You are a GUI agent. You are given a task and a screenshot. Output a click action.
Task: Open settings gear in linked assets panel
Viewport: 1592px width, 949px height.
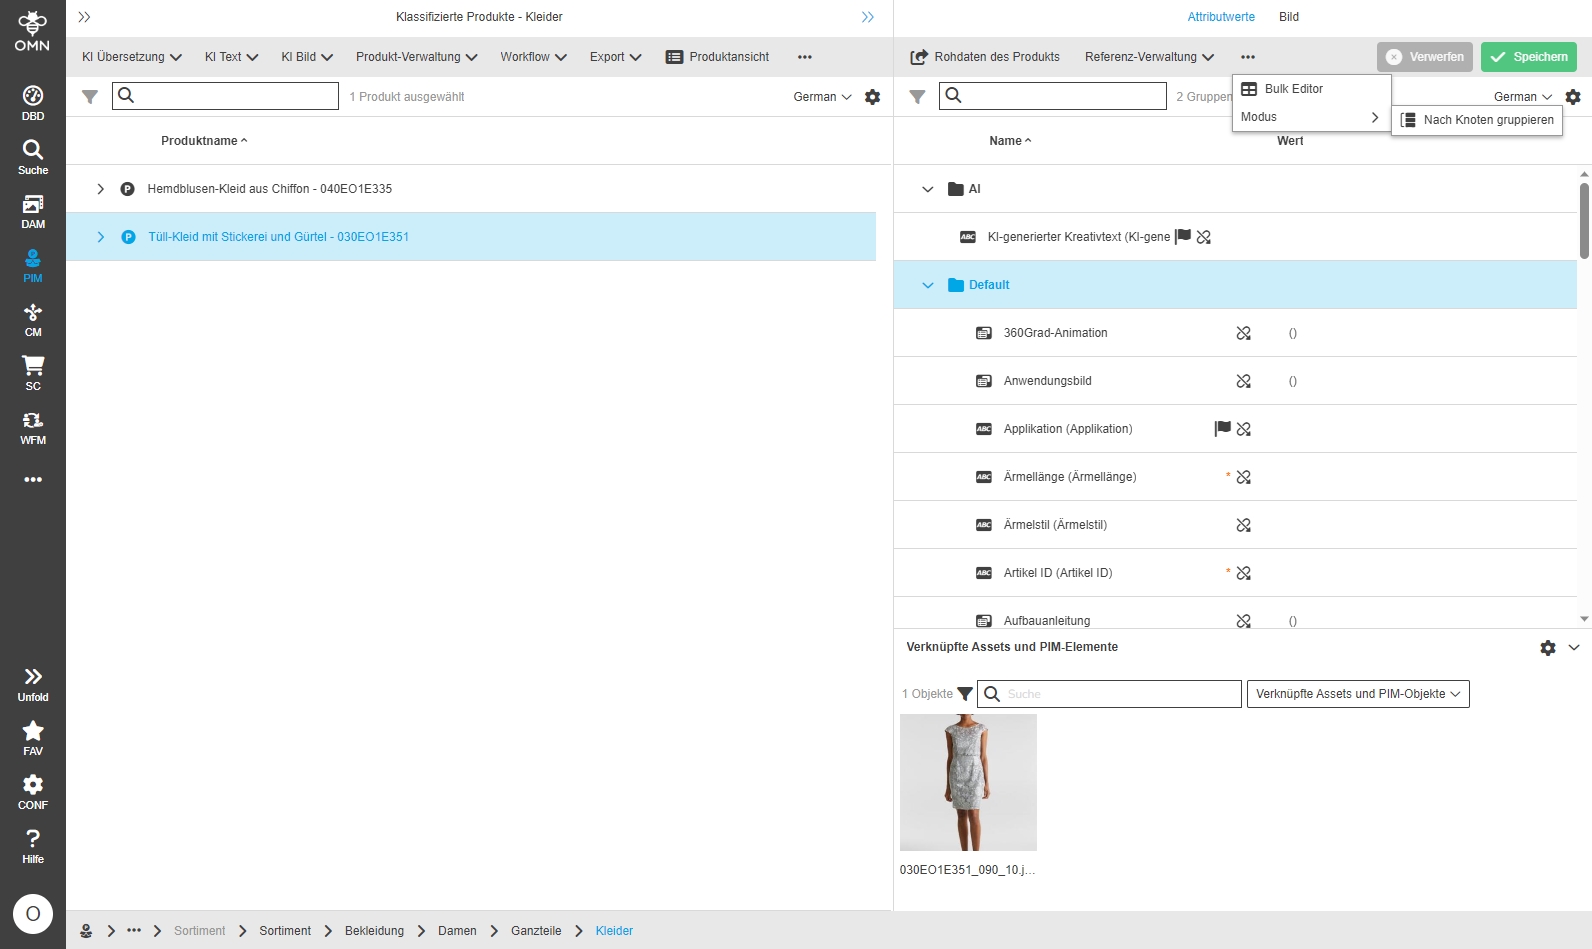[x=1548, y=648]
